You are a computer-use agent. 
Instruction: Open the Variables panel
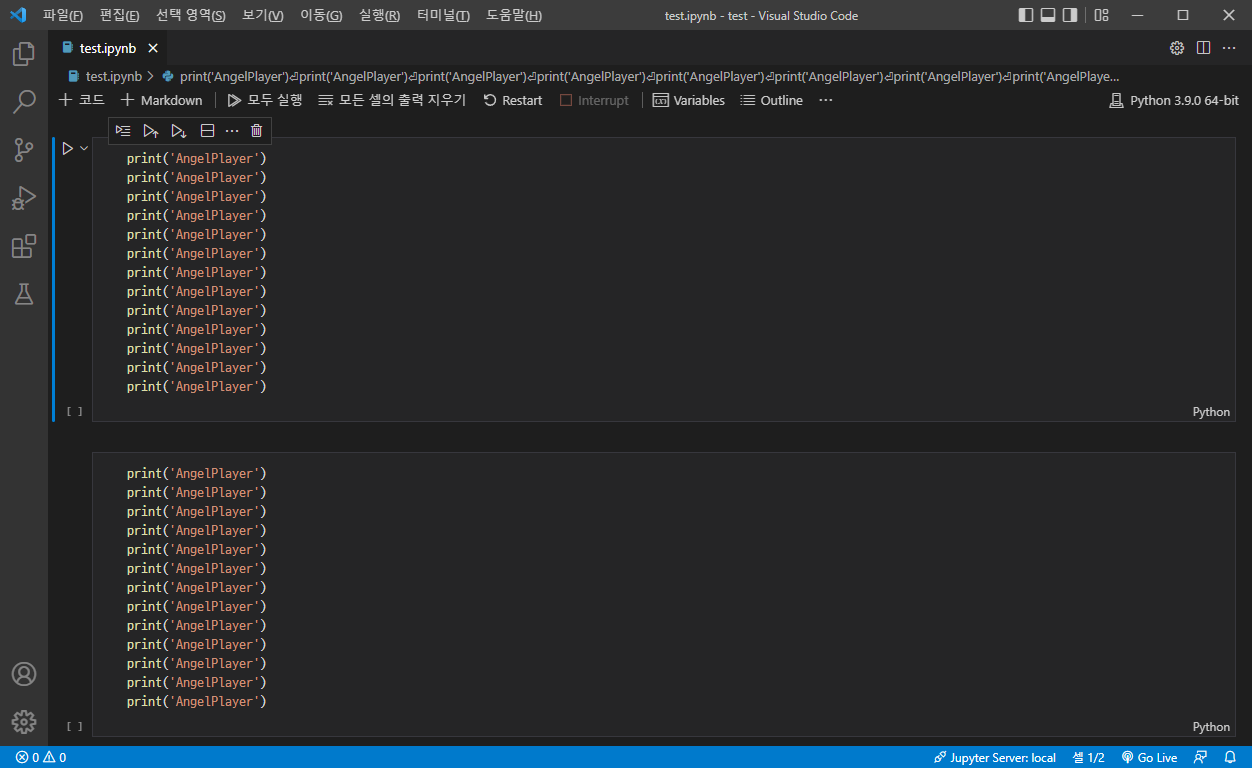pos(688,100)
